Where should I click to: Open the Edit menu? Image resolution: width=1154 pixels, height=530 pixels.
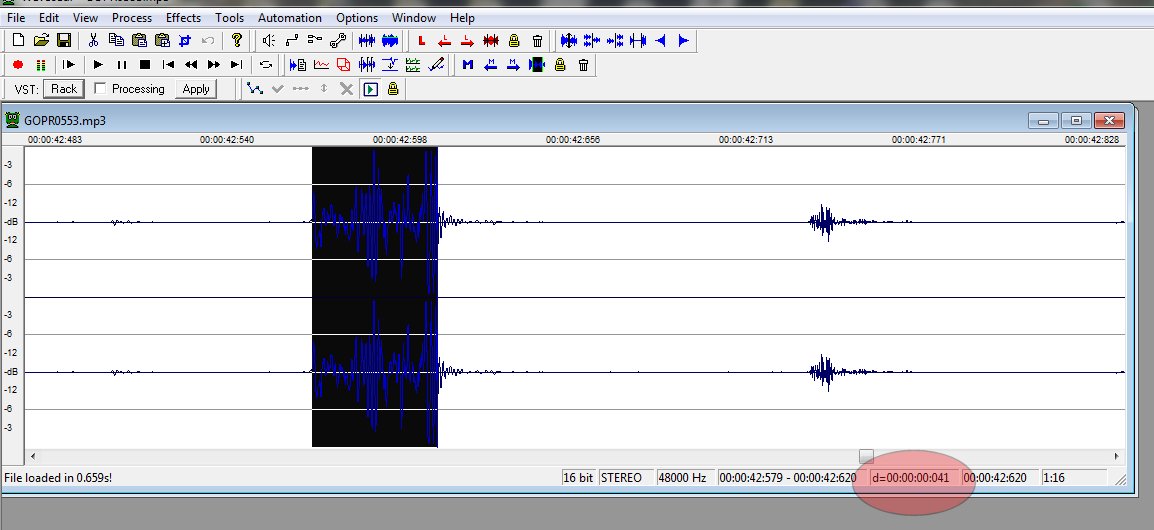pyautogui.click(x=49, y=18)
